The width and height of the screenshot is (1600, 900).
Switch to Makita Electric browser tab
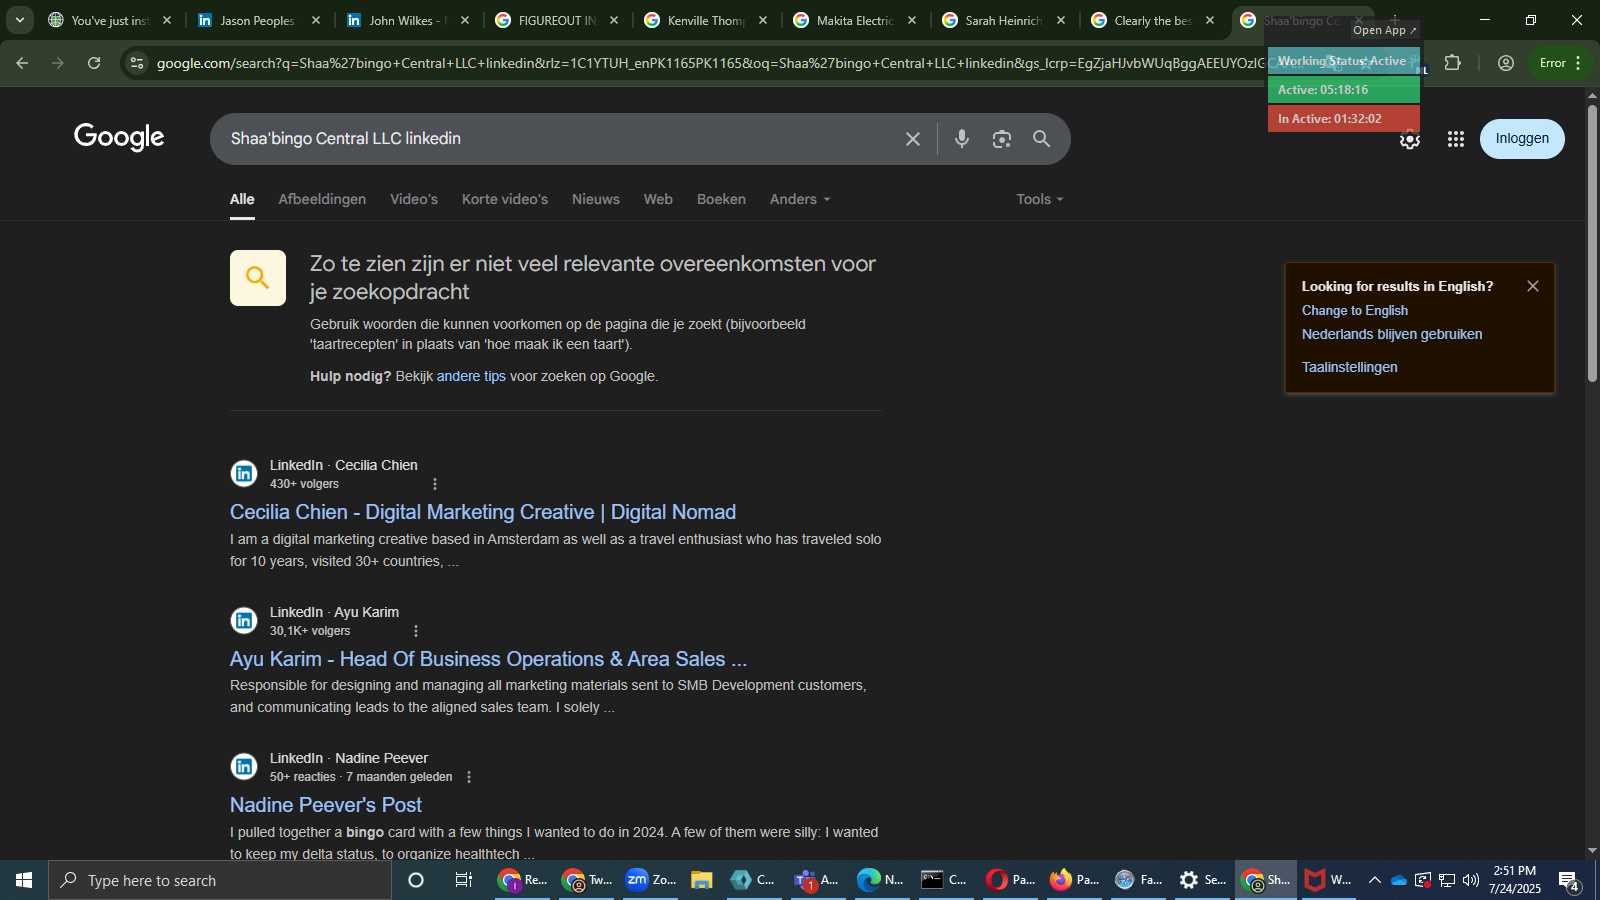(855, 20)
